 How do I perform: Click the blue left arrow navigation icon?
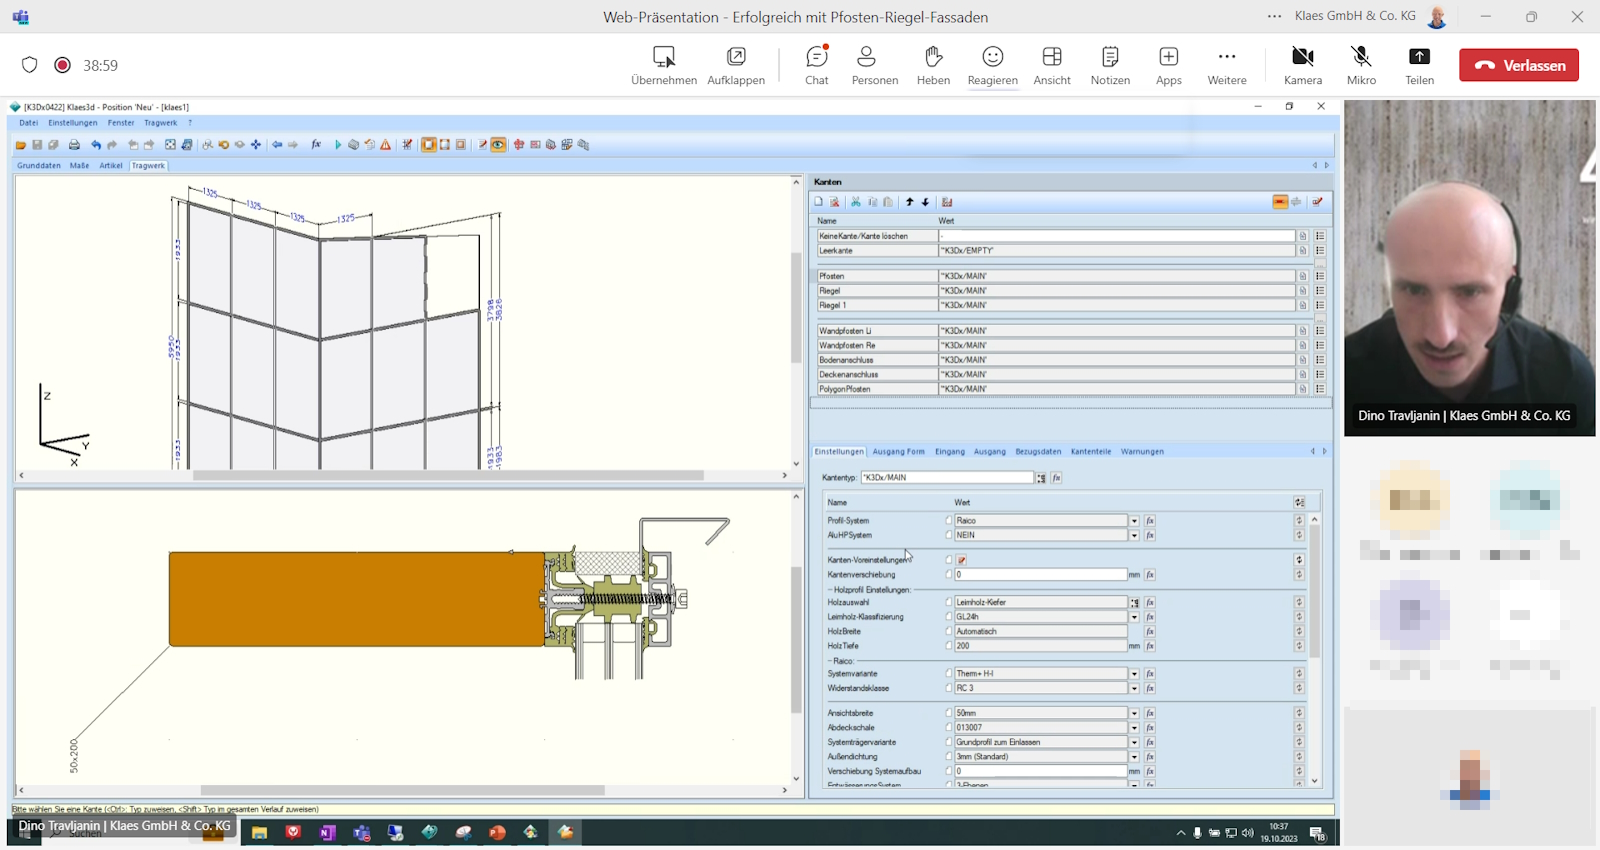point(277,145)
